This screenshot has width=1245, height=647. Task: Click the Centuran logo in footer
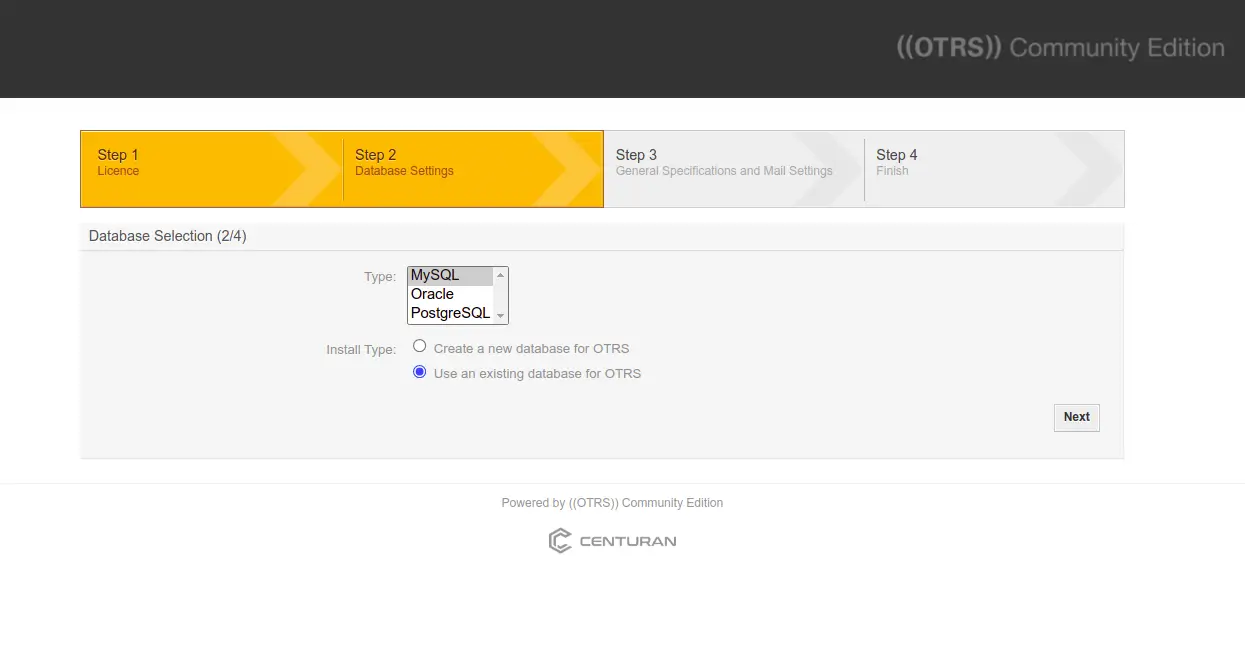612,541
